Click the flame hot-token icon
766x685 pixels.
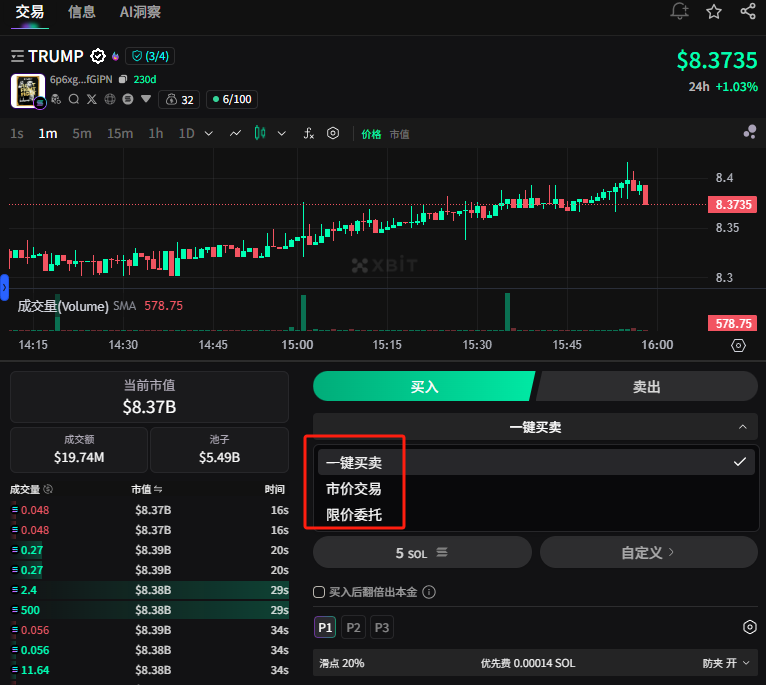click(x=115, y=56)
